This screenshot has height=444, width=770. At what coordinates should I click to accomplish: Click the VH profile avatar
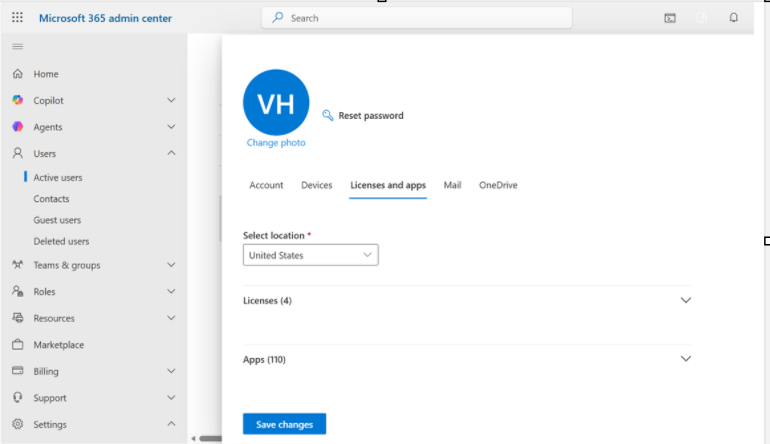(276, 102)
